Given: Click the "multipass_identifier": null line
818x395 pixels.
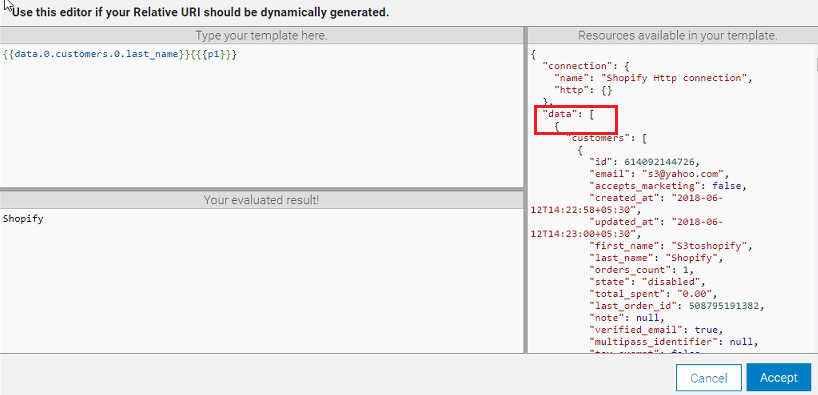Looking at the screenshot, I should click(673, 342).
